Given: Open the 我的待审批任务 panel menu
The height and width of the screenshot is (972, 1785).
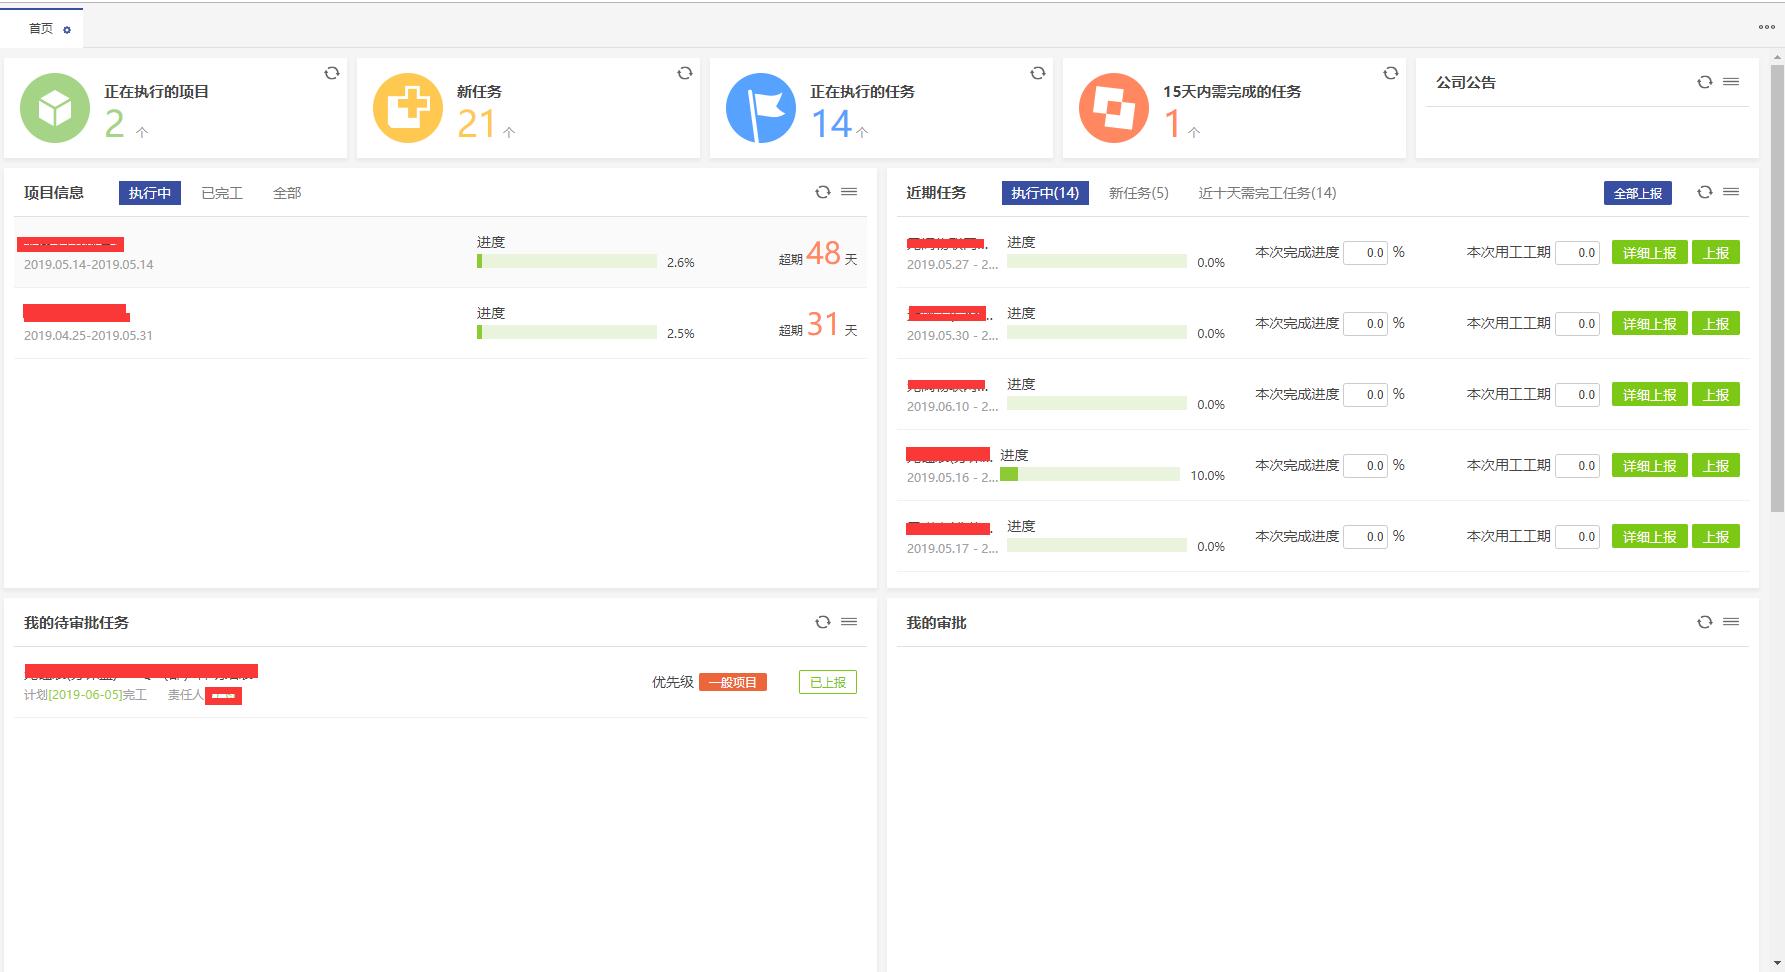Looking at the screenshot, I should (849, 622).
